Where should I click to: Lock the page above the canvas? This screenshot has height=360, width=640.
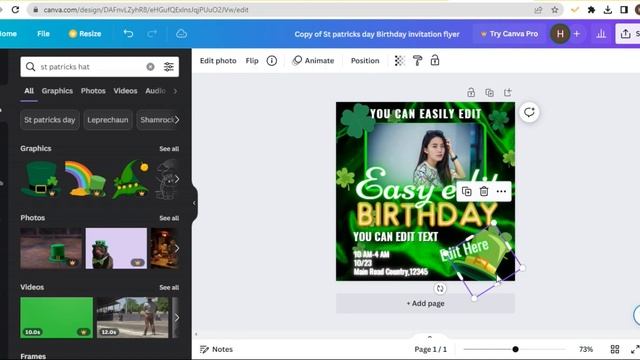[471, 92]
